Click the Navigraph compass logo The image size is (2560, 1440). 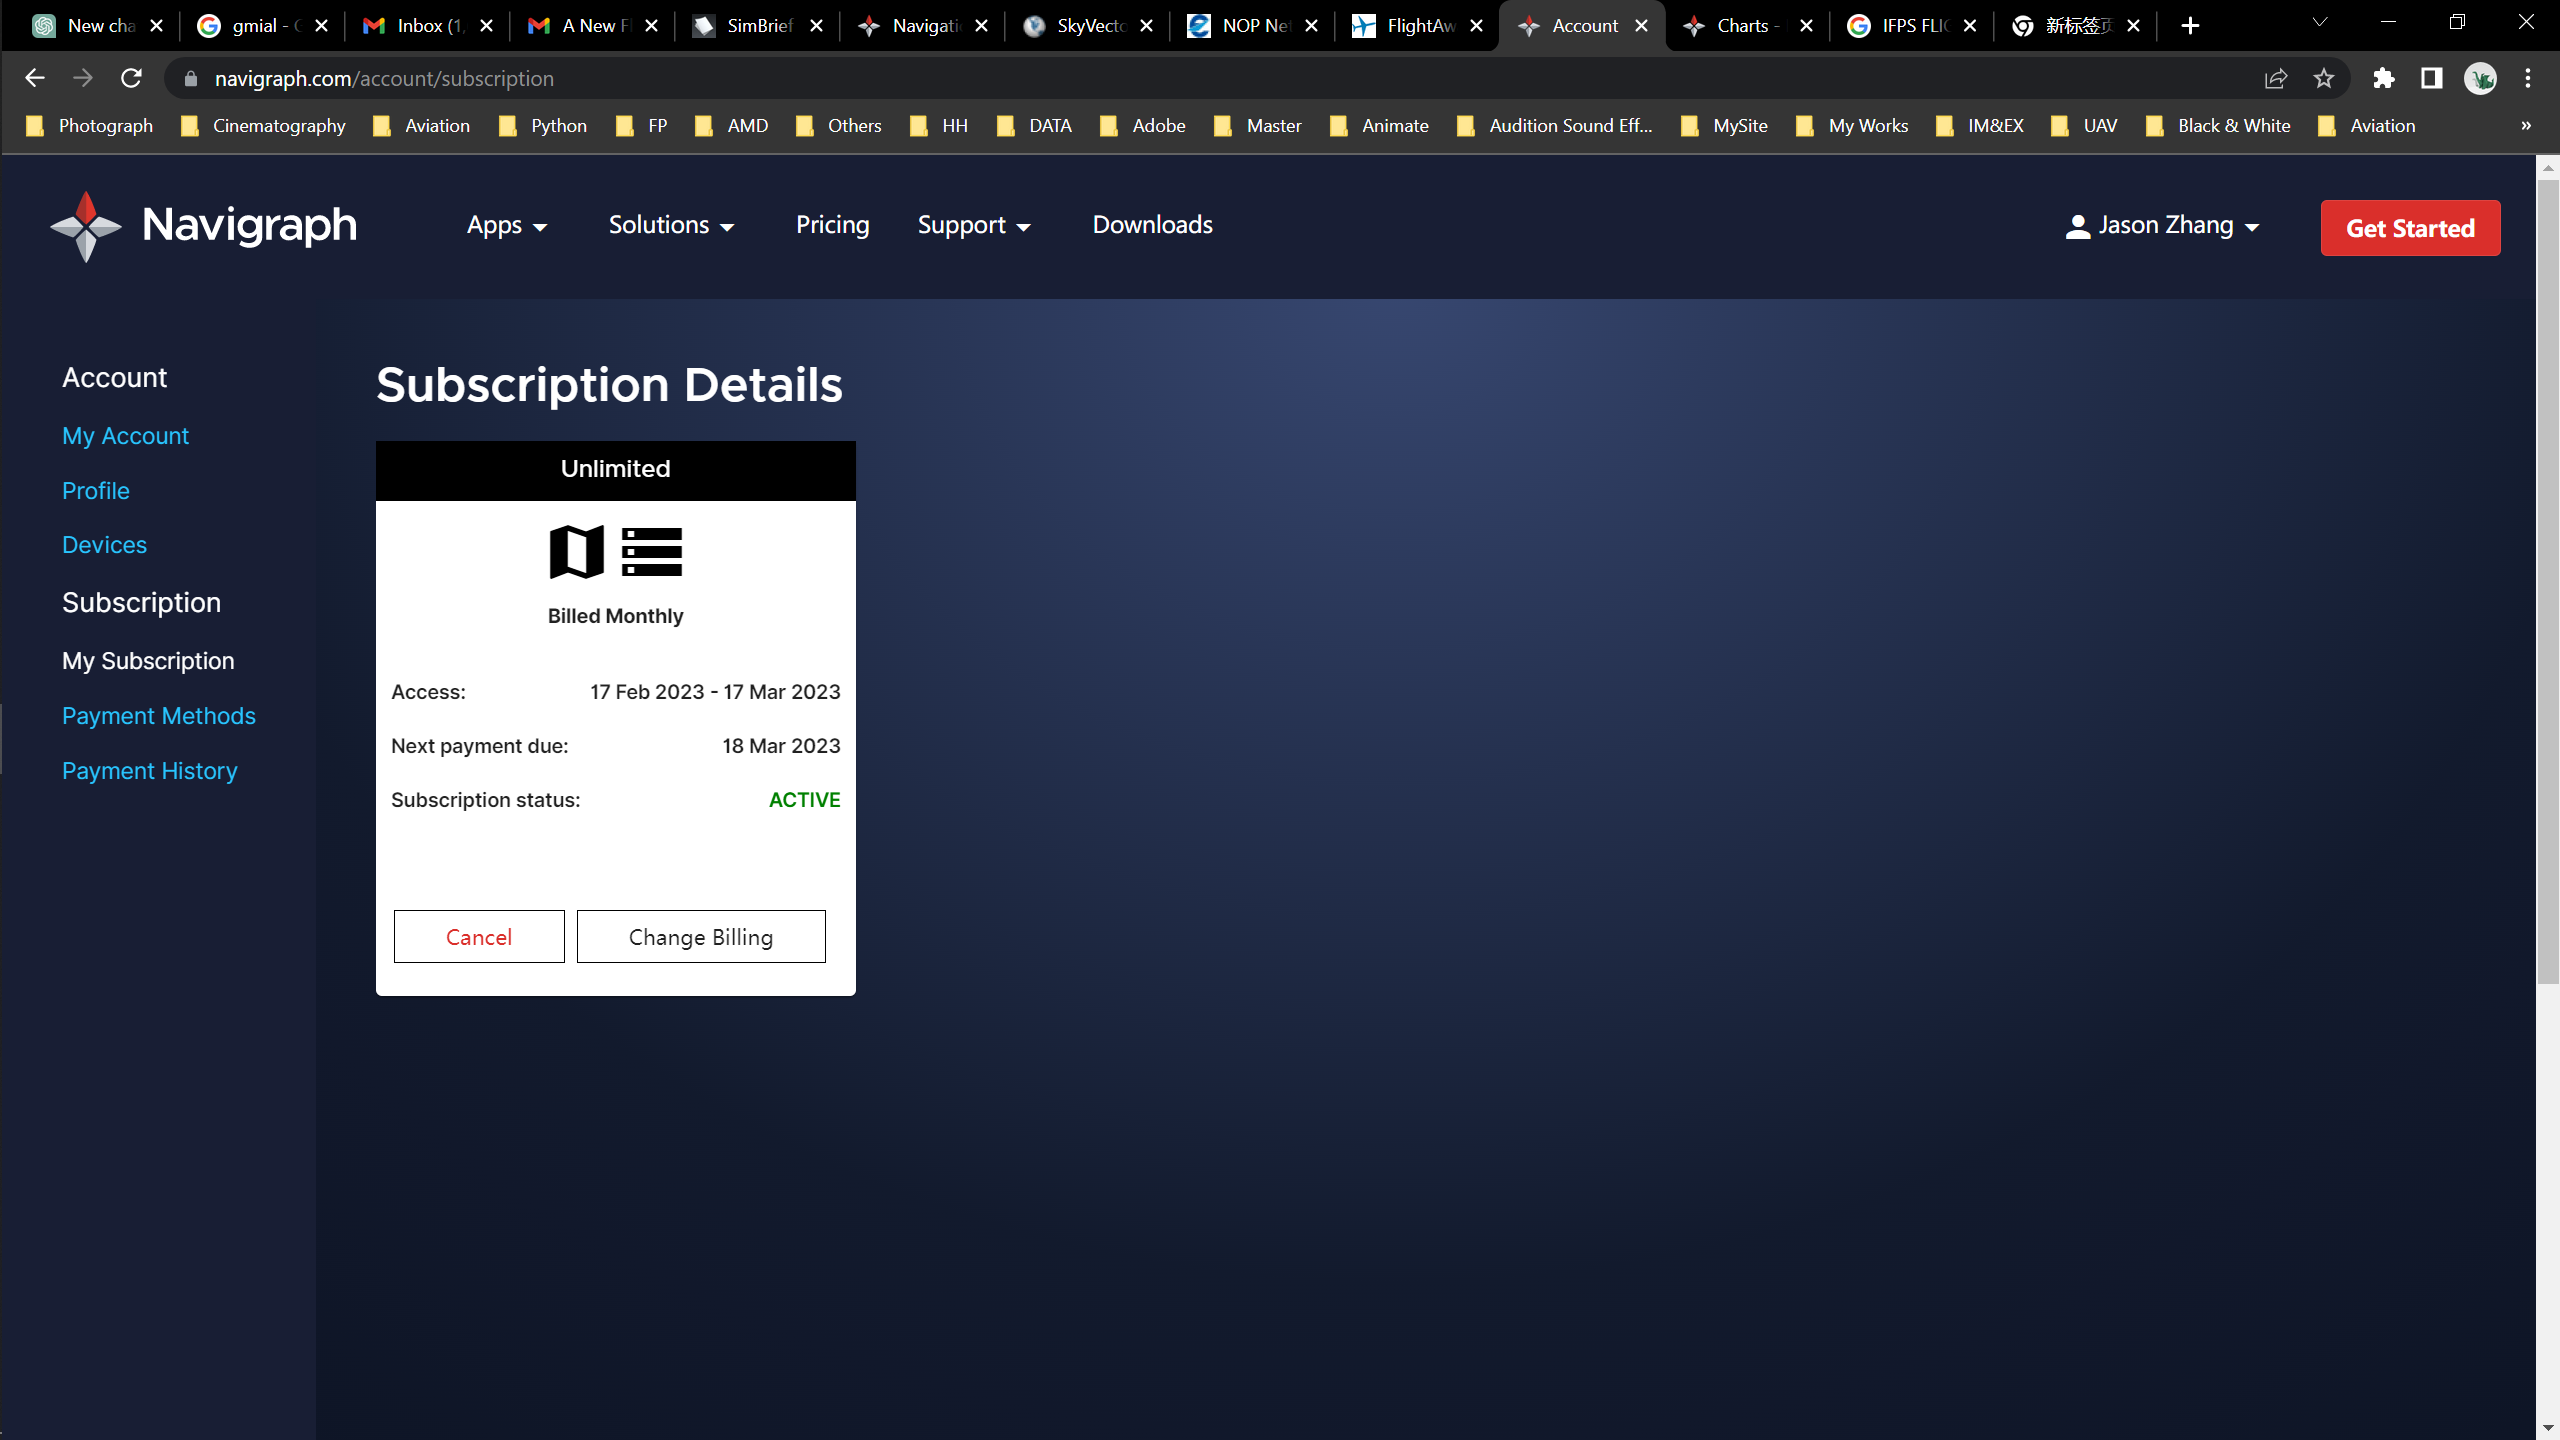point(86,227)
